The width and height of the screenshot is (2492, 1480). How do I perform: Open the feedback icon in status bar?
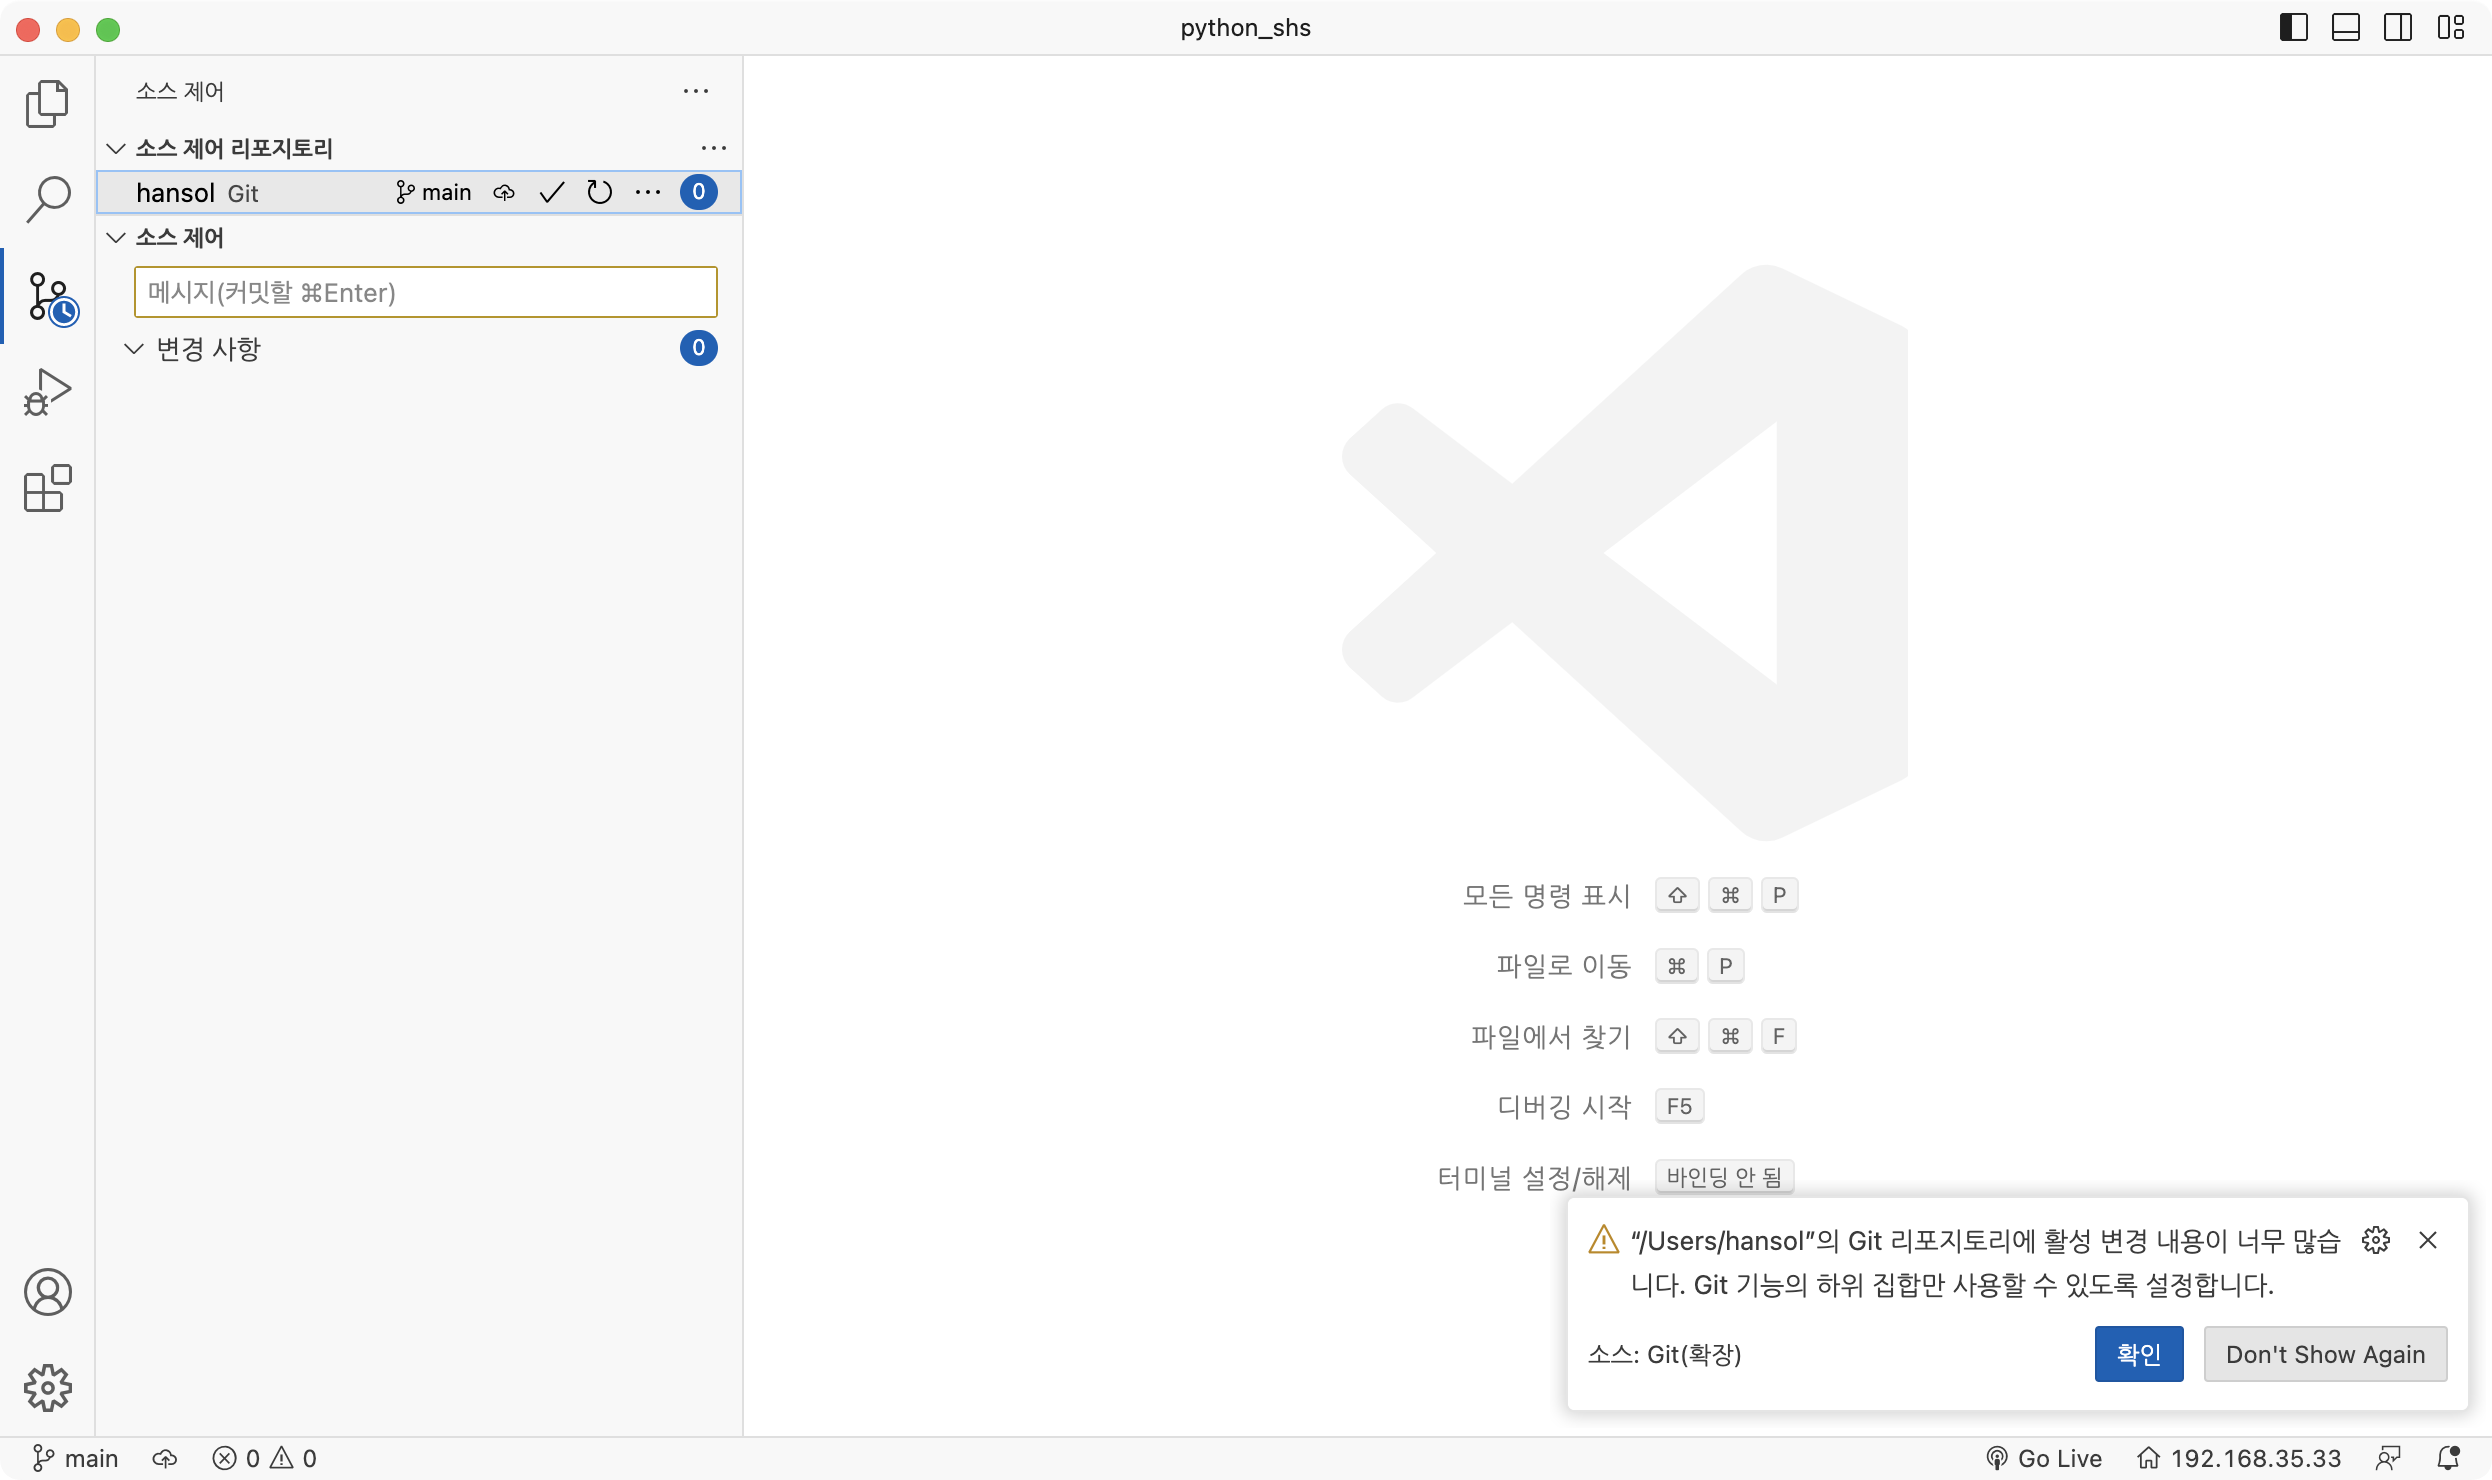[x=2388, y=1458]
